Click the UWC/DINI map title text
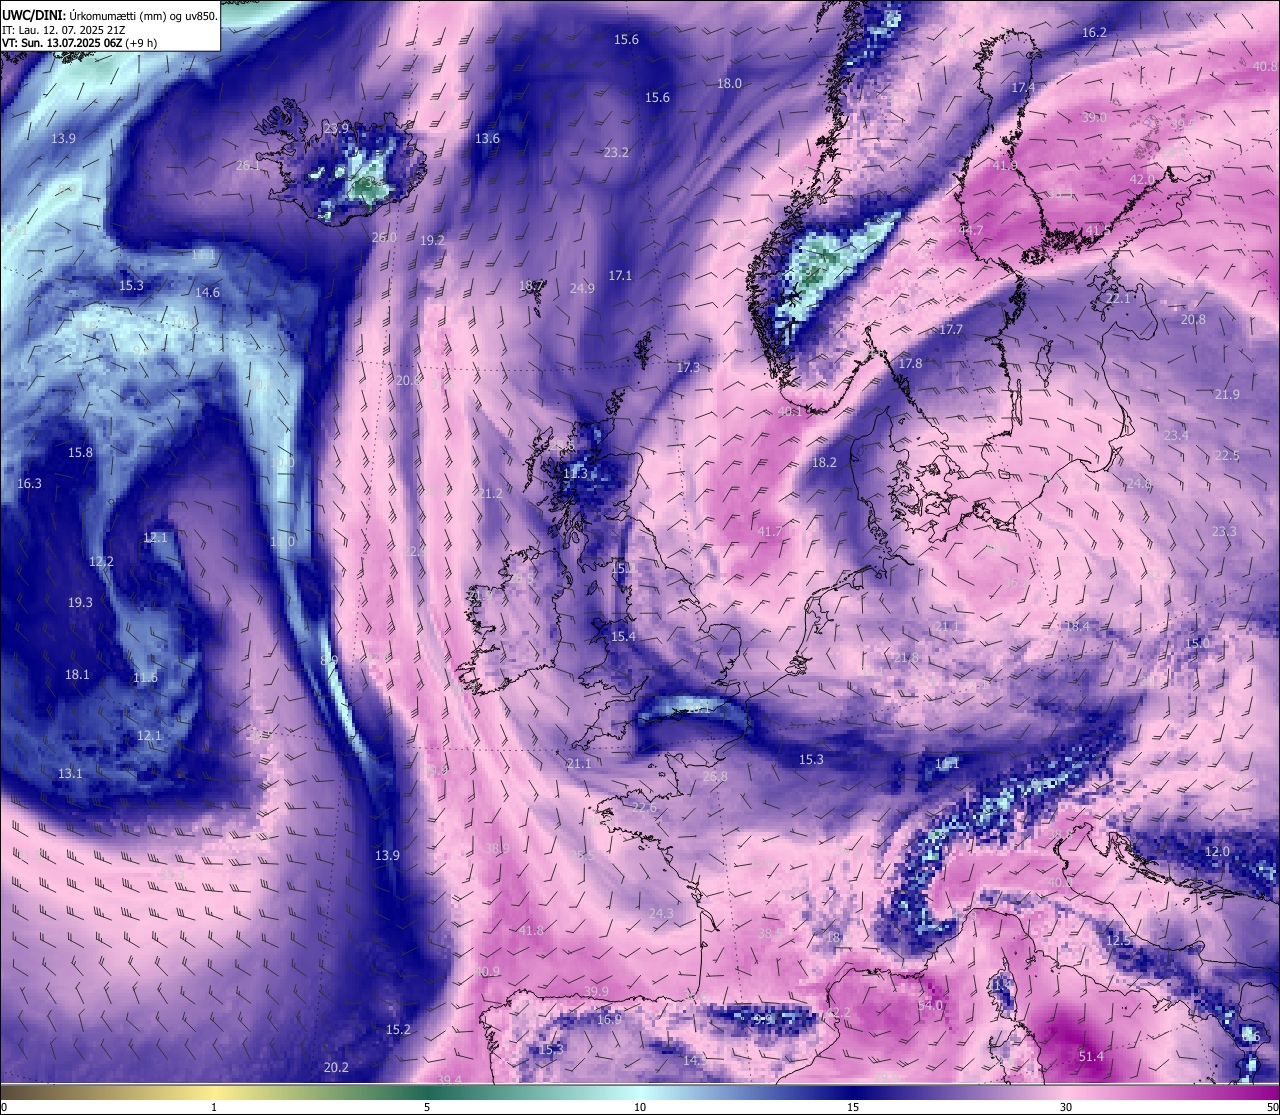 coord(109,15)
